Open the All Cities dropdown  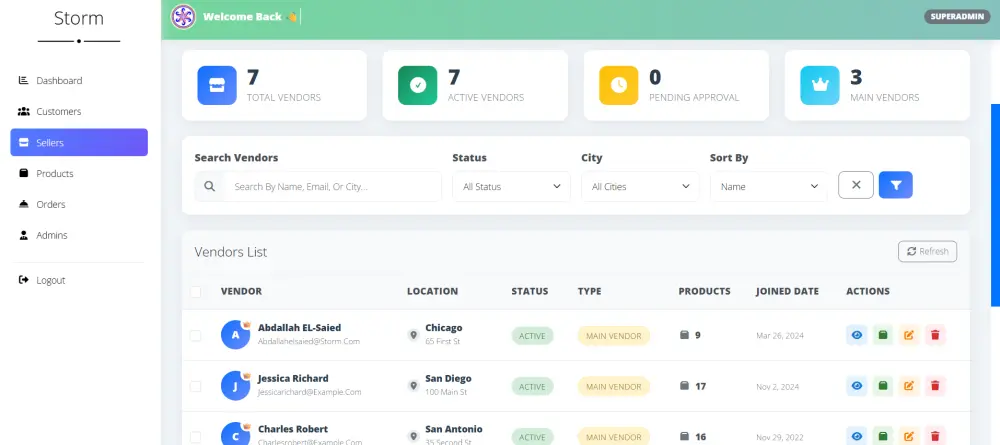point(640,186)
